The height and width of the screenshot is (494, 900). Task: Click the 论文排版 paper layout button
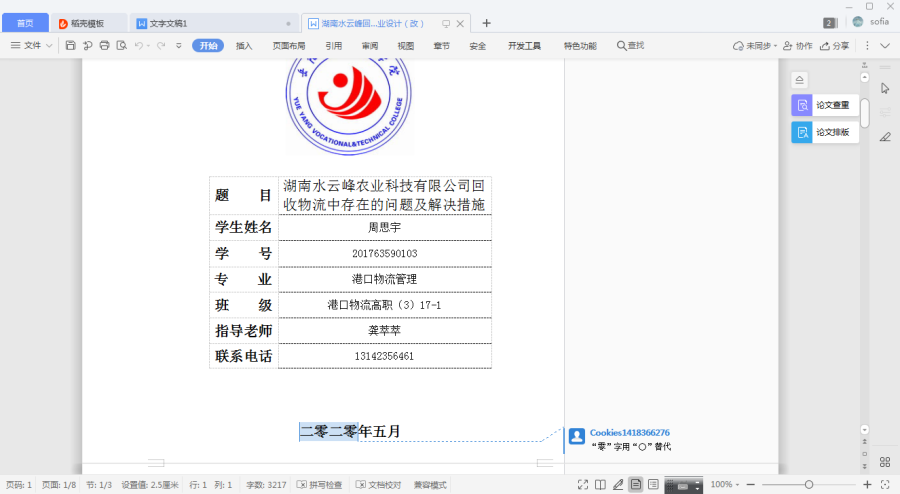coord(825,132)
